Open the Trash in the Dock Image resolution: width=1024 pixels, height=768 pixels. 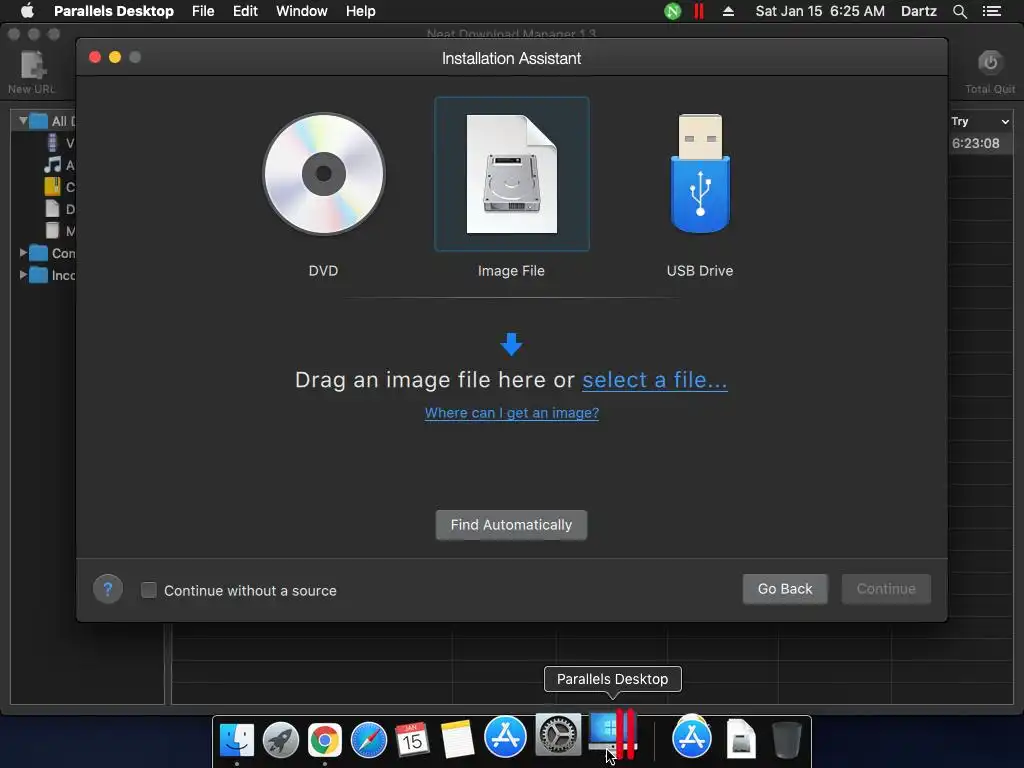(x=786, y=739)
